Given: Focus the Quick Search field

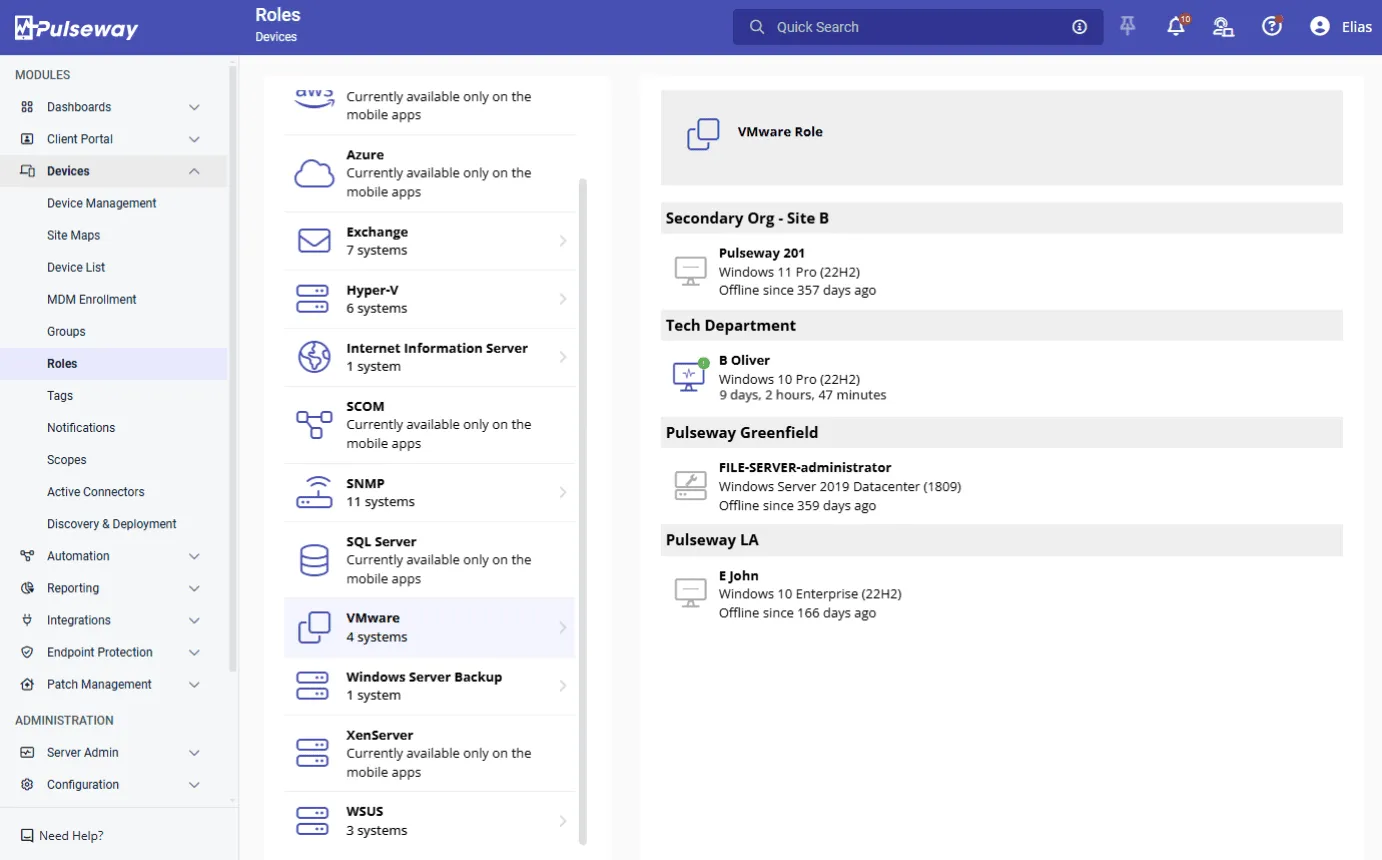Looking at the screenshot, I should point(918,27).
